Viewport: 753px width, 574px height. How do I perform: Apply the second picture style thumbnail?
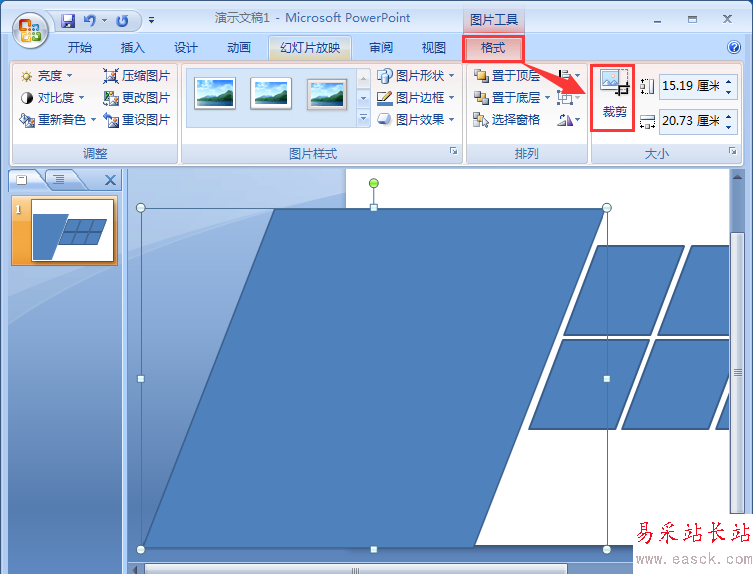(271, 93)
